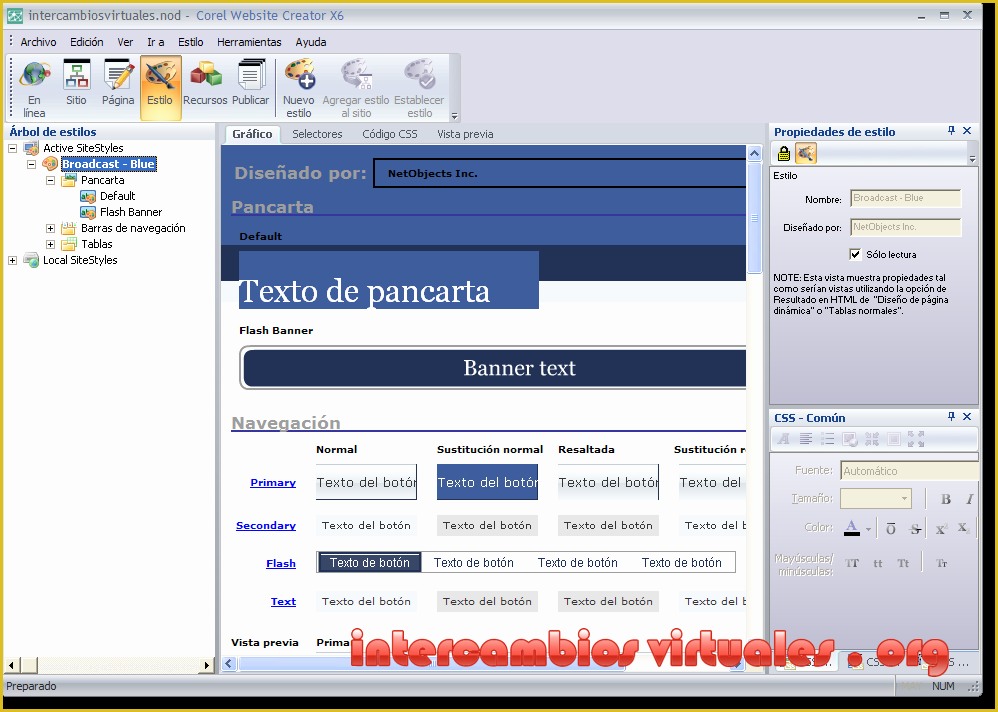Collapse the Pancarta folder
This screenshot has height=712, width=998.
[x=50, y=181]
